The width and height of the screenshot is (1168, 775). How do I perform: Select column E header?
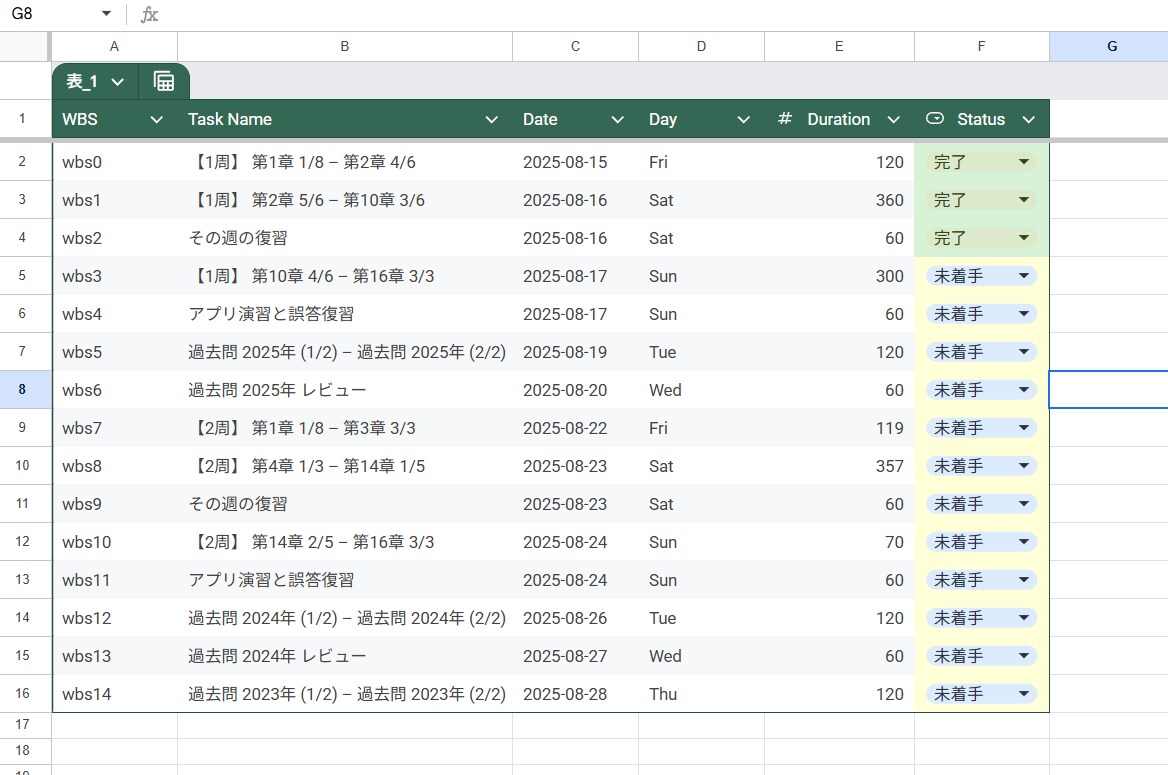click(839, 46)
